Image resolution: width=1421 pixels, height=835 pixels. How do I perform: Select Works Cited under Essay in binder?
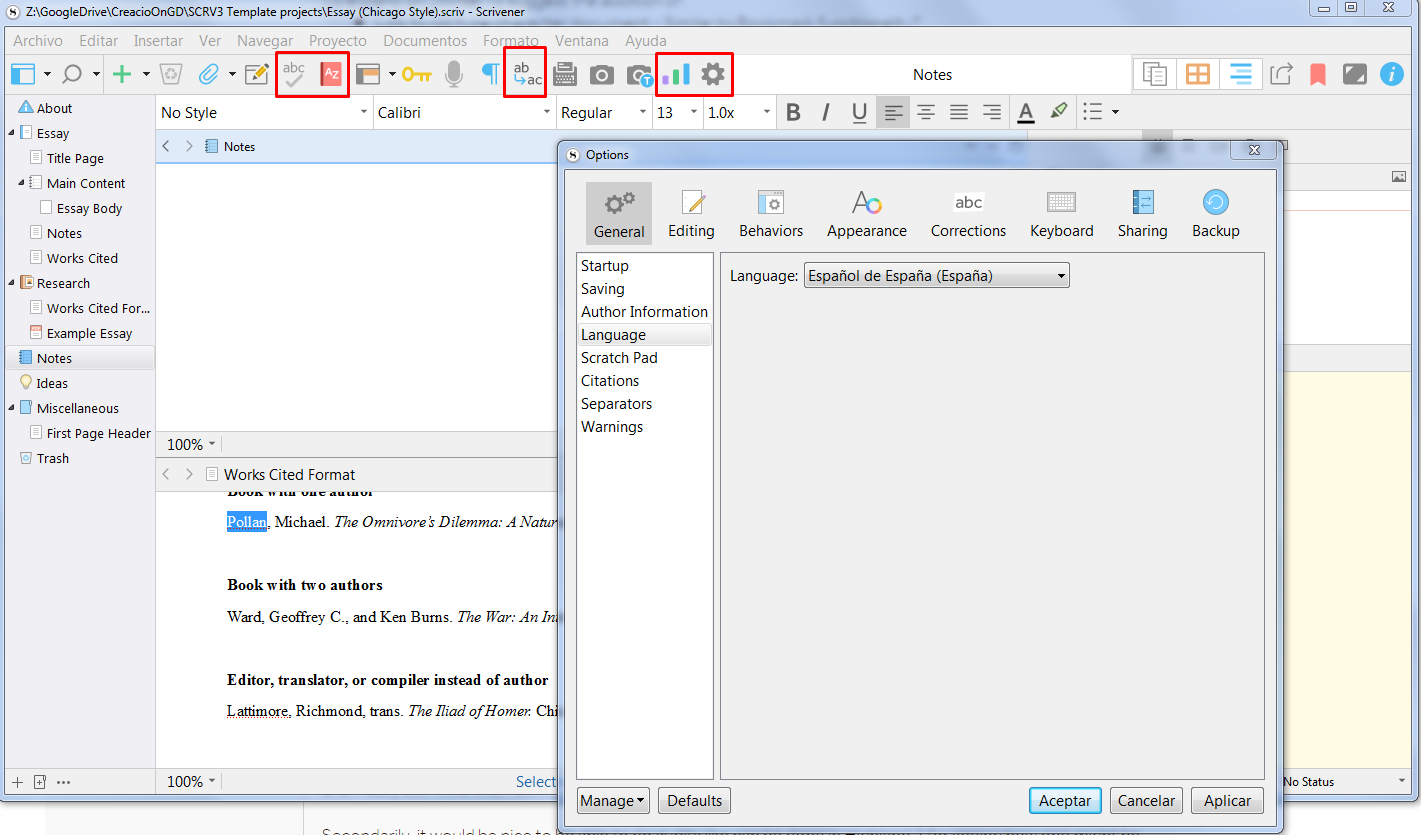(x=82, y=258)
